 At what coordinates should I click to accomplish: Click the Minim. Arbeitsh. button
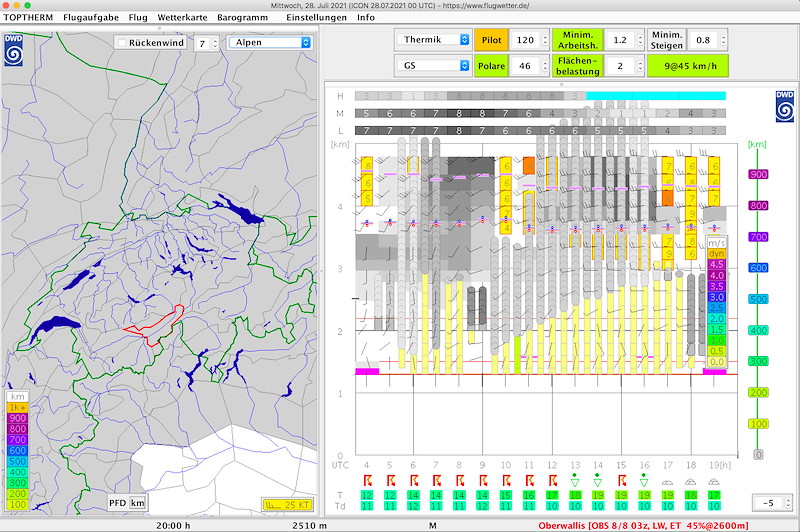(x=578, y=40)
